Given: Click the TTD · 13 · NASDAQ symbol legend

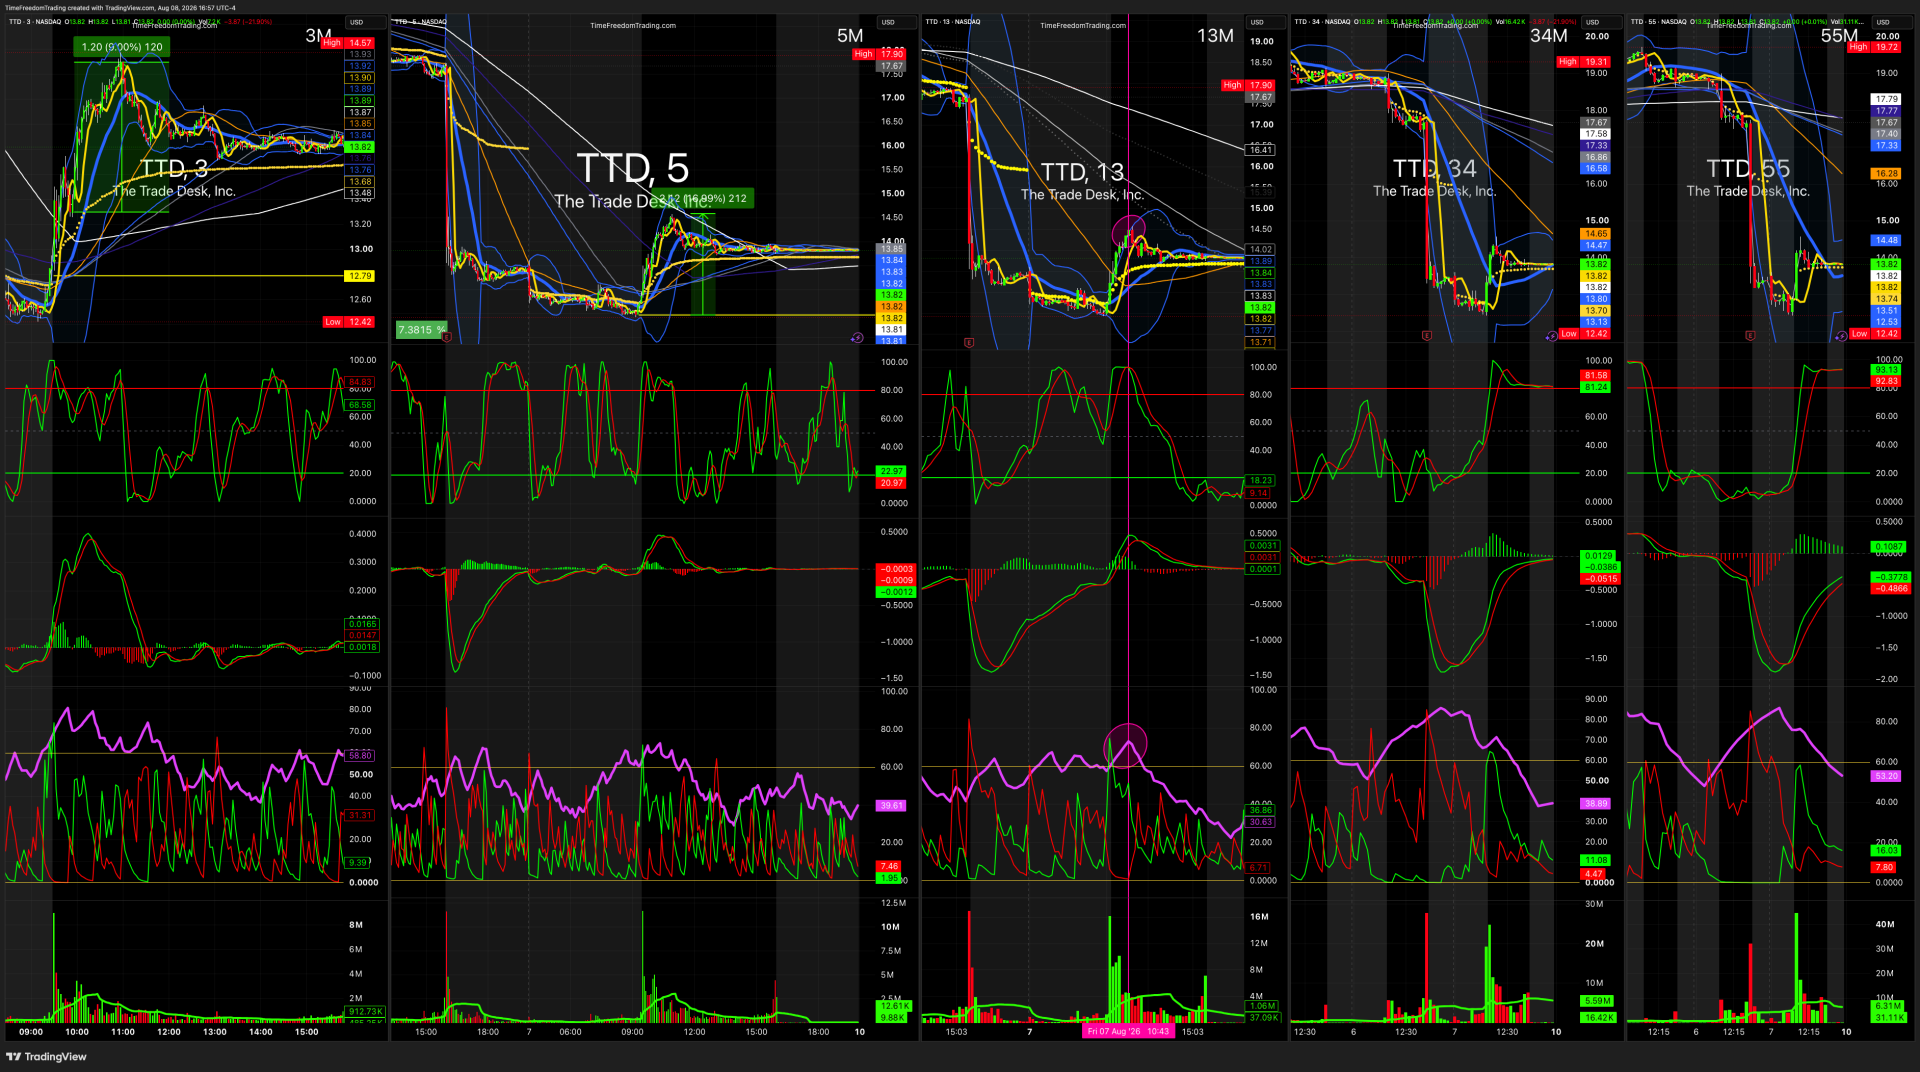Looking at the screenshot, I should coord(953,21).
